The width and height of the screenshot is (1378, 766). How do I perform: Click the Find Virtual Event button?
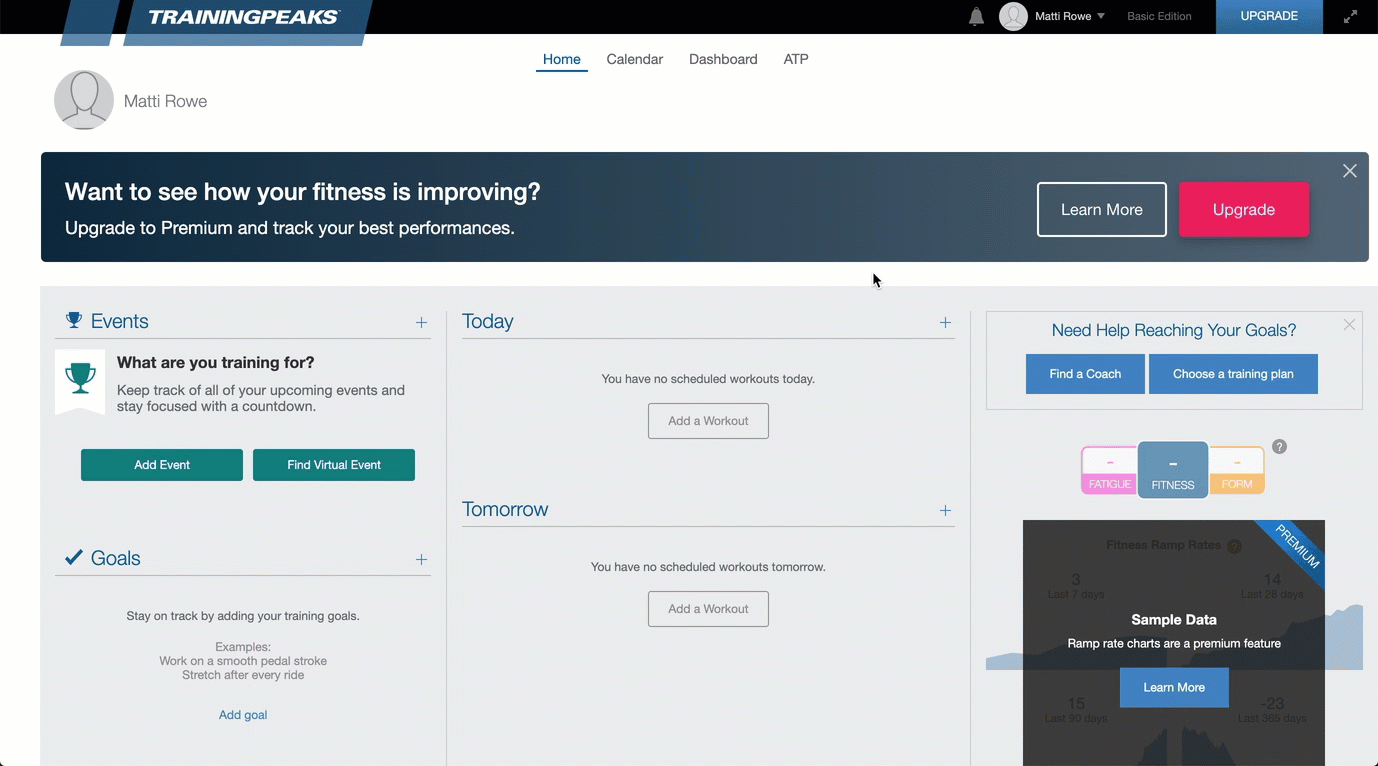(334, 465)
